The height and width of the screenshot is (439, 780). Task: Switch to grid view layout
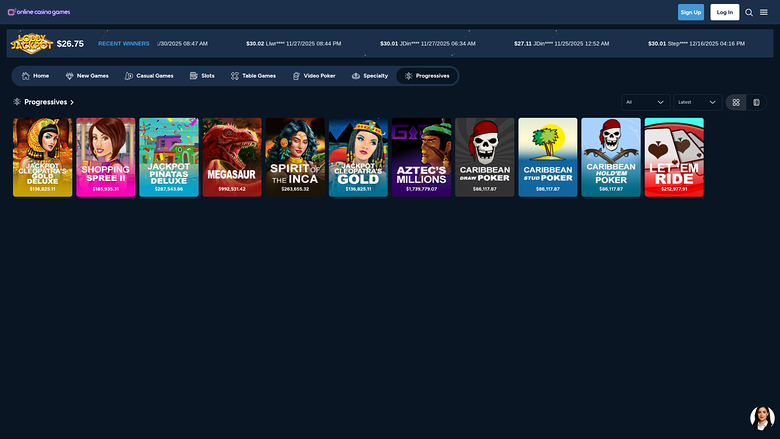[736, 102]
